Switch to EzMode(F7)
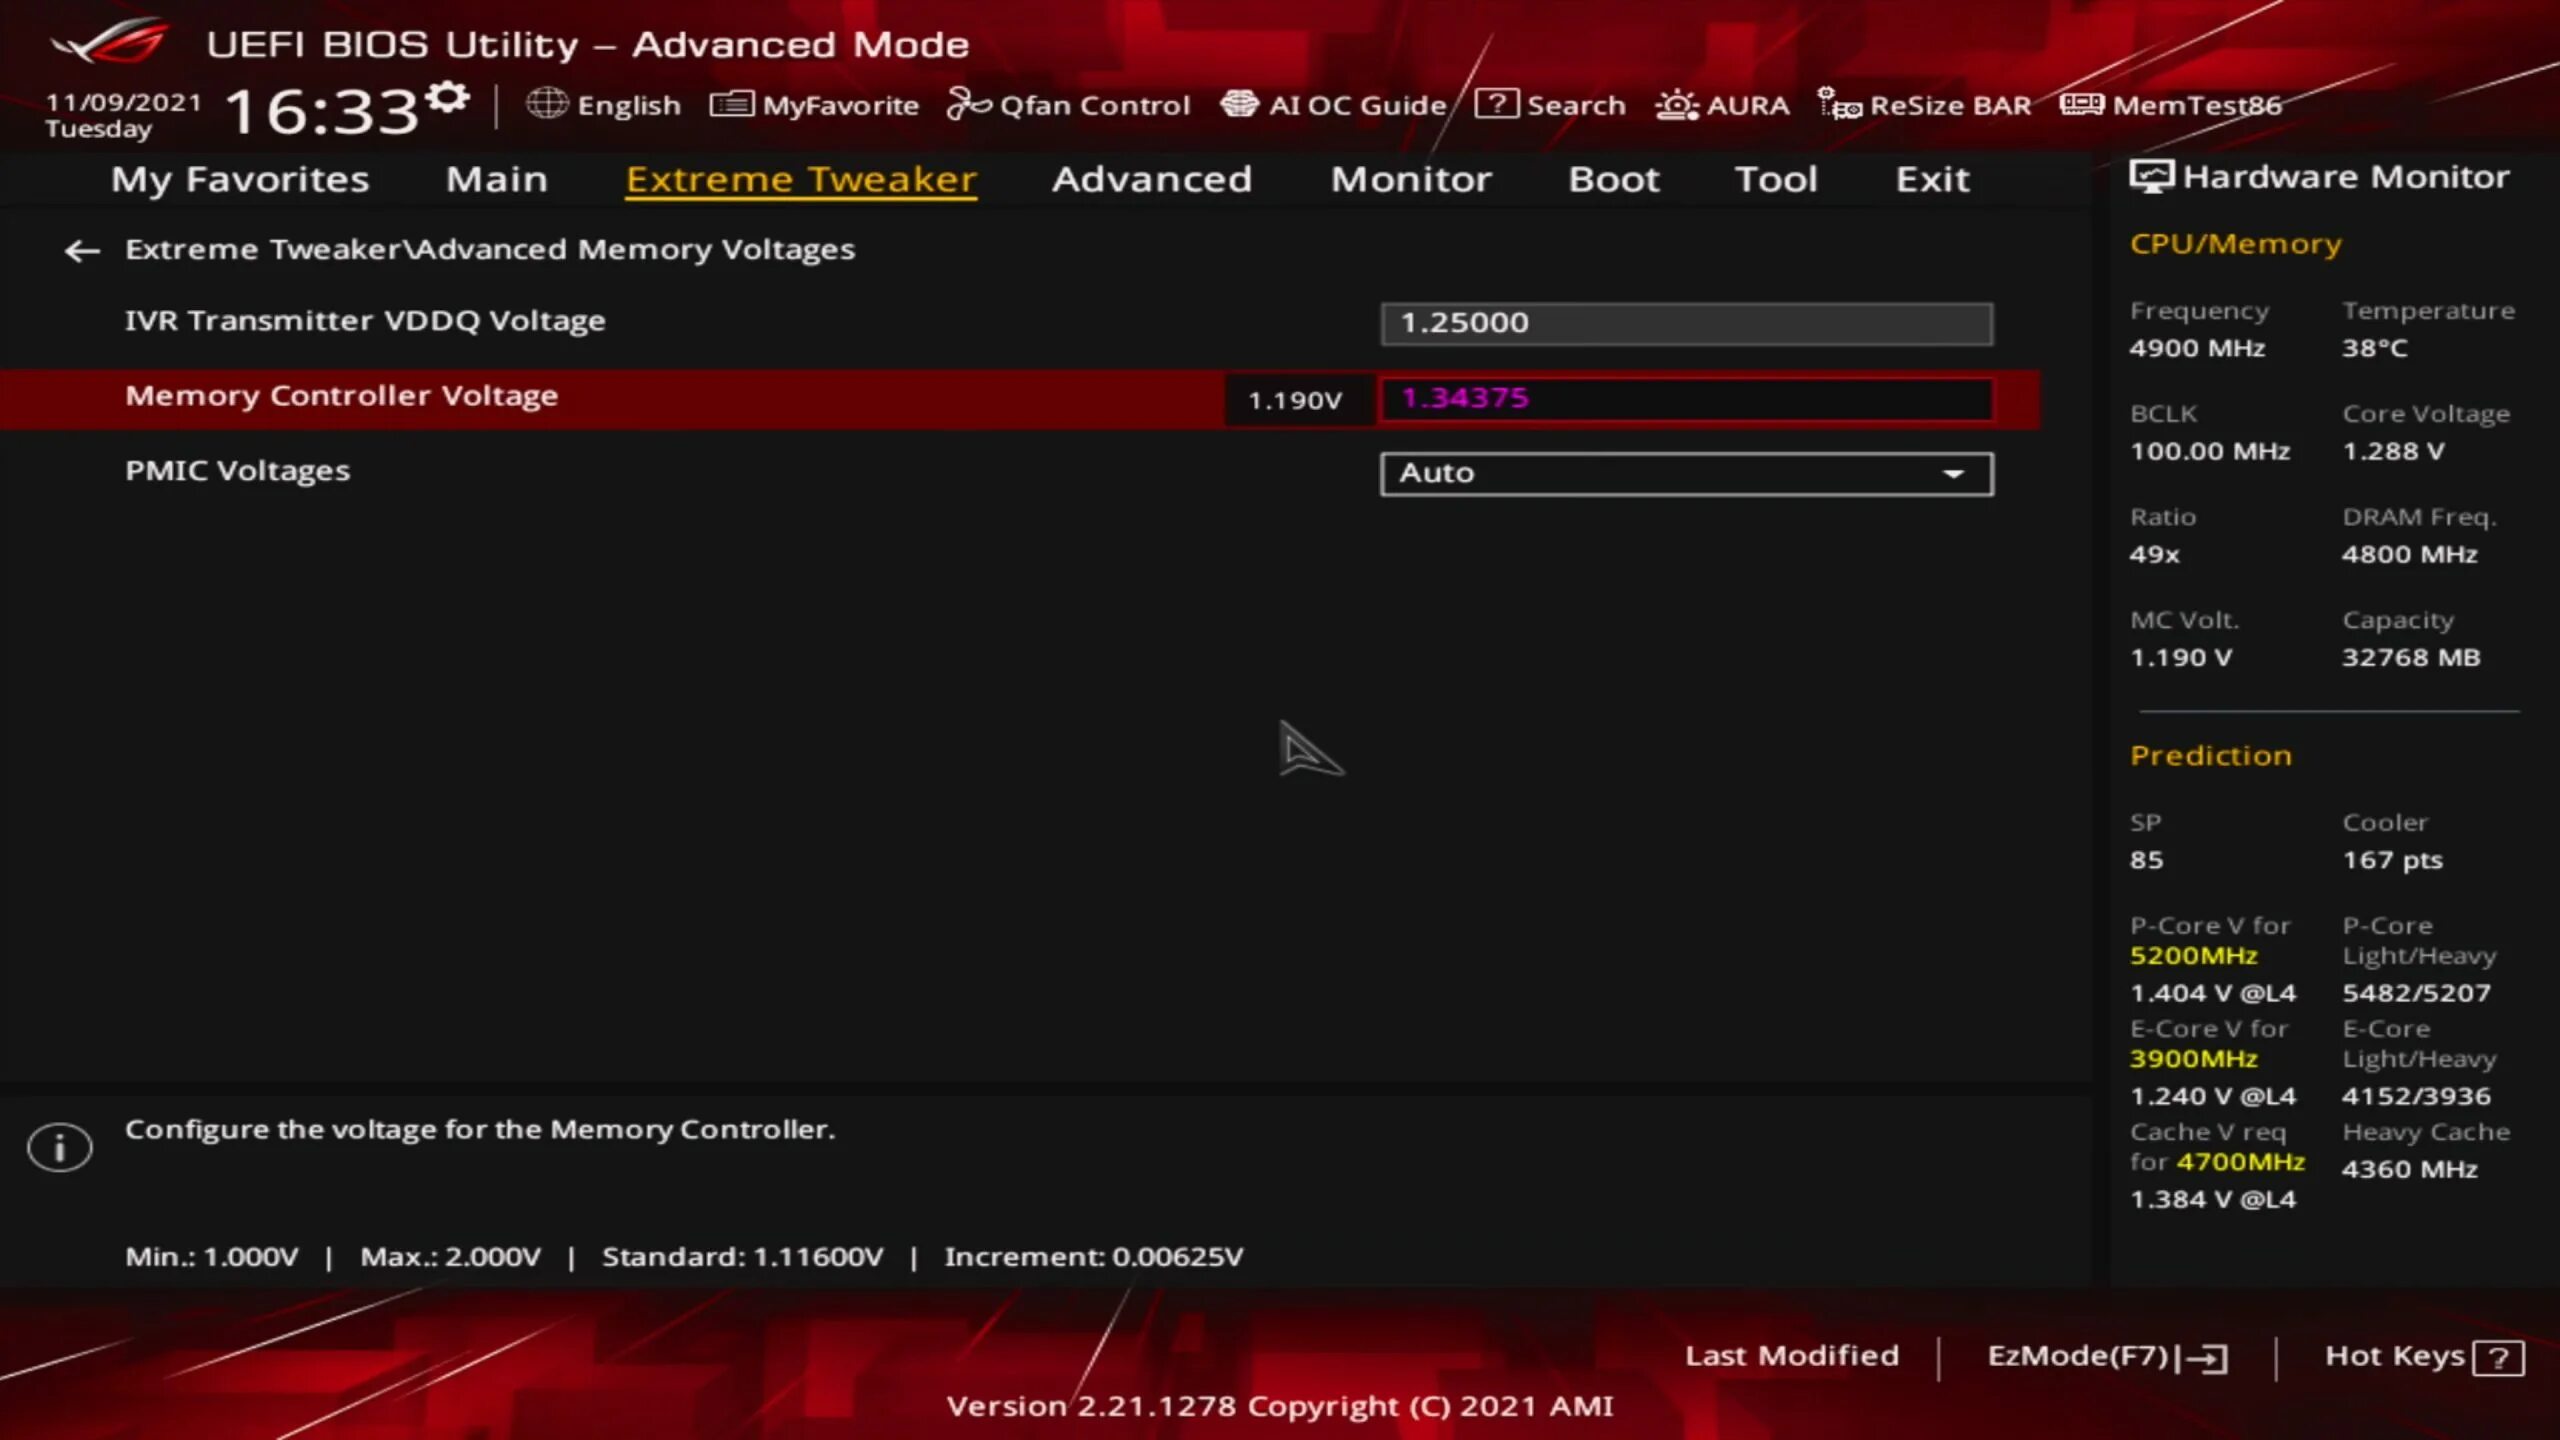The image size is (2560, 1440). tap(2106, 1357)
